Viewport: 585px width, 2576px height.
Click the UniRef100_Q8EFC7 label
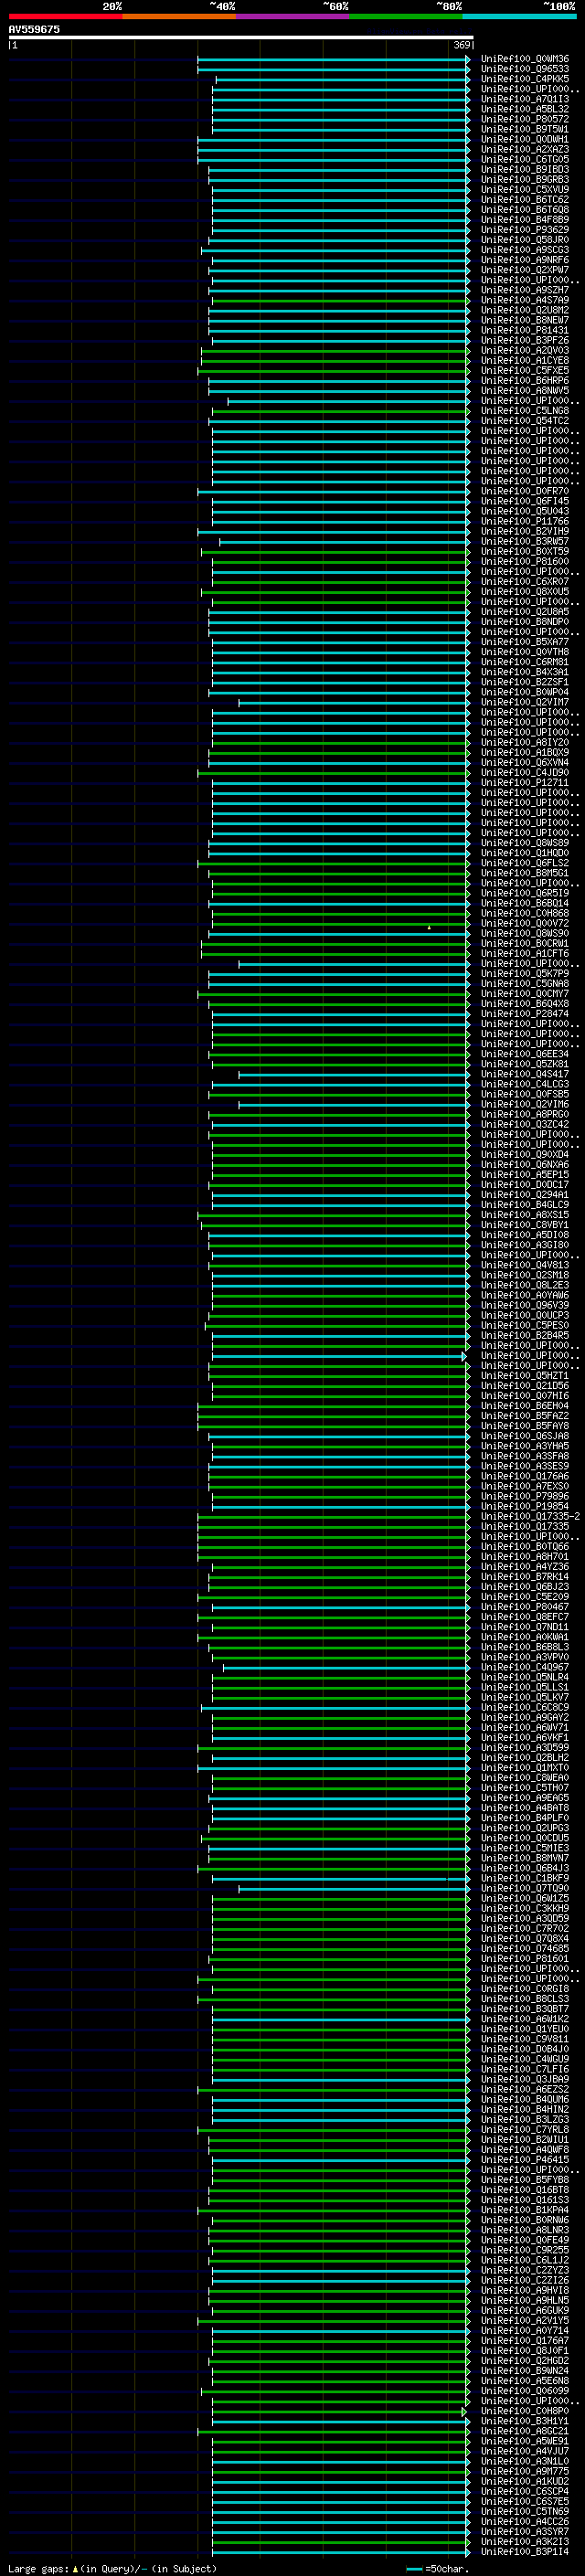click(x=525, y=1617)
